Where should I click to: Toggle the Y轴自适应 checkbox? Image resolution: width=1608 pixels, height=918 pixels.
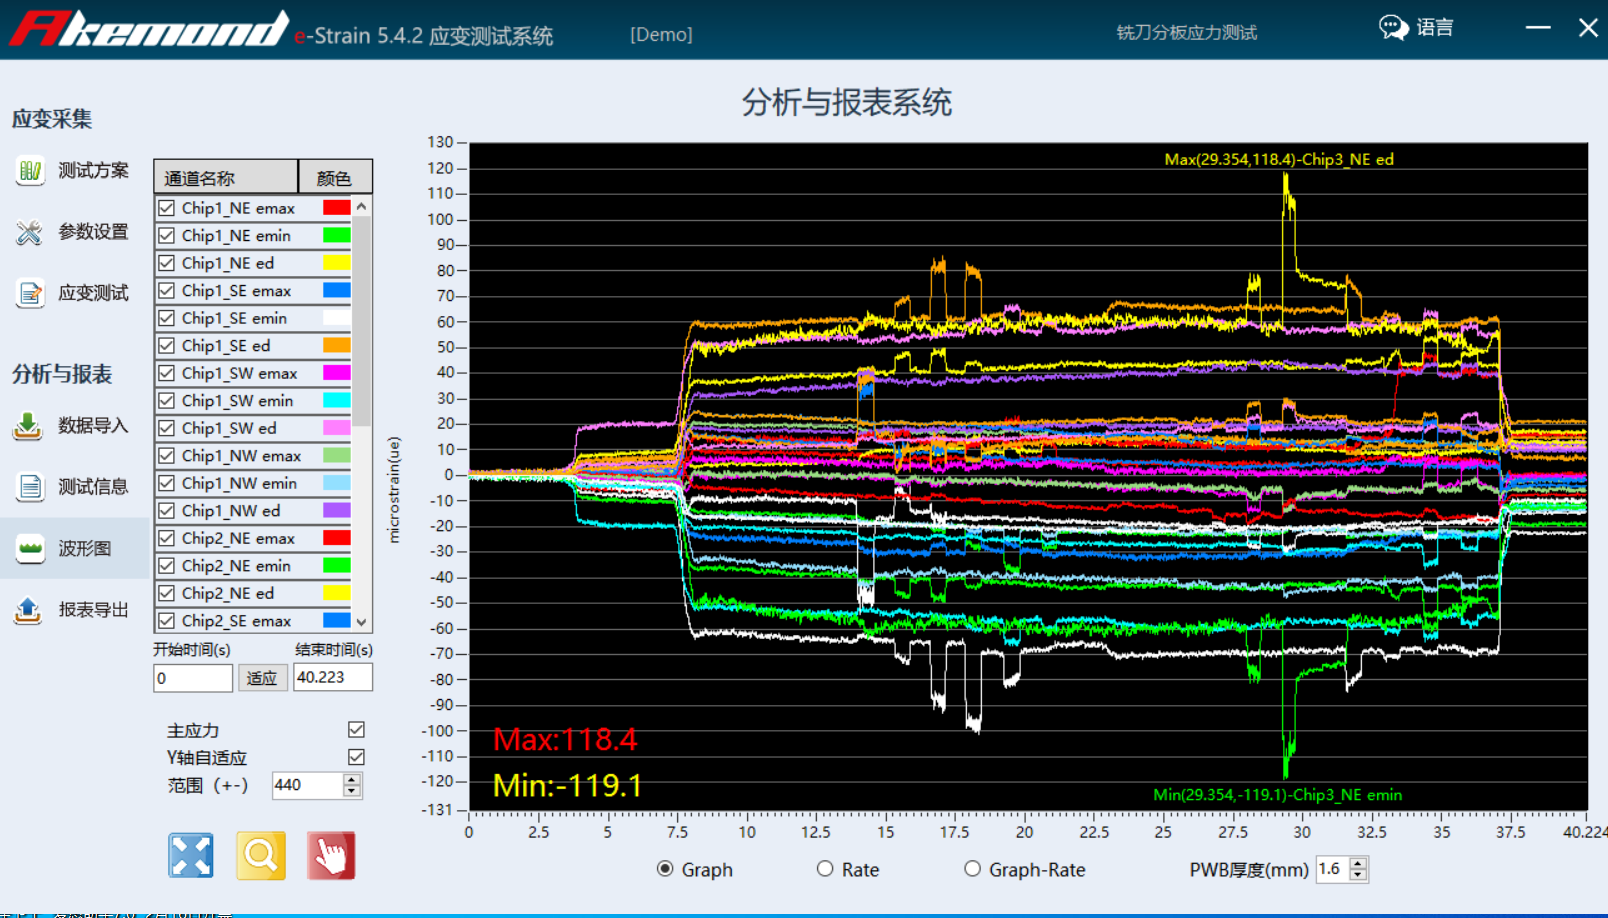[356, 757]
